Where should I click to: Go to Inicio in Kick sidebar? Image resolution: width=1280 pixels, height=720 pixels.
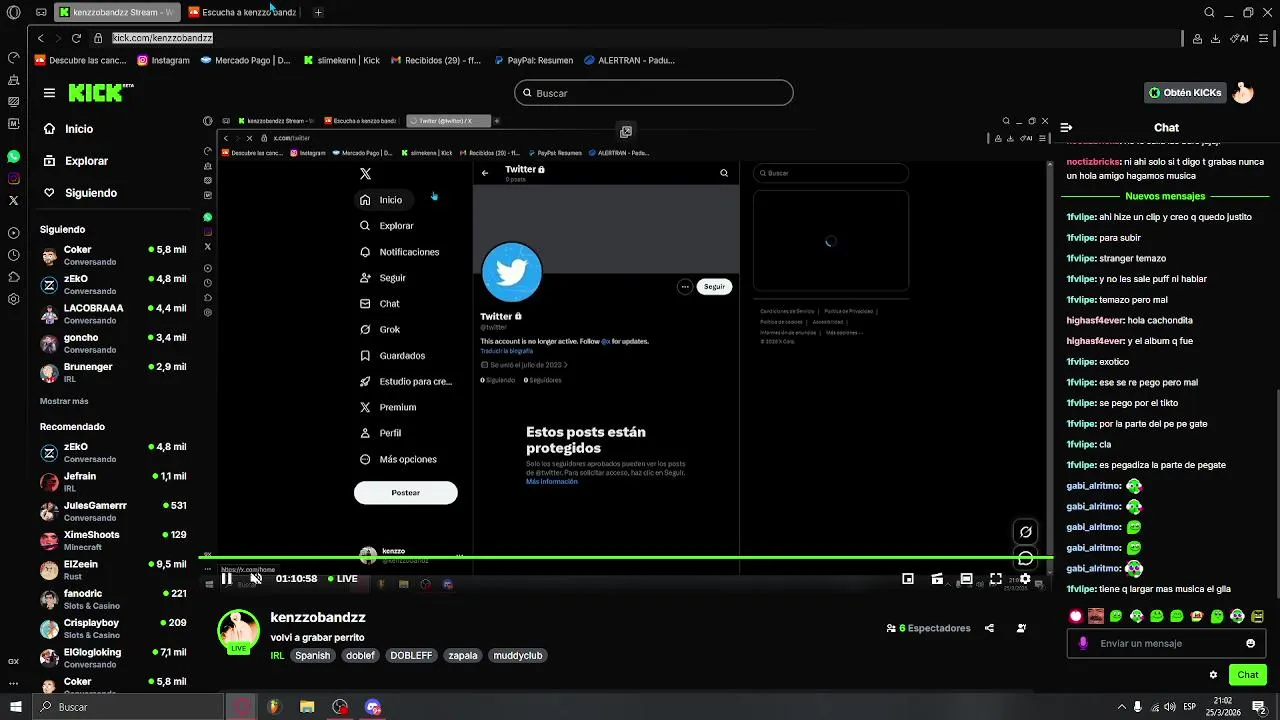tap(68, 129)
